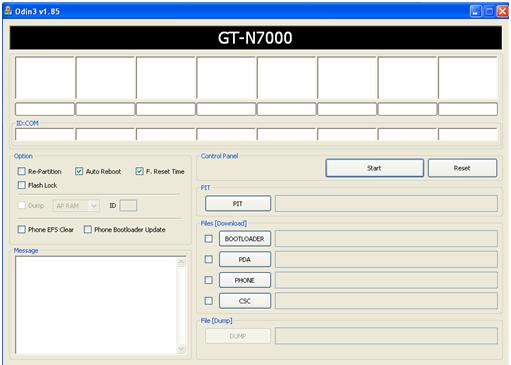Image resolution: width=511 pixels, height=365 pixels.
Task: Click the PDA file path field
Action: point(386,259)
